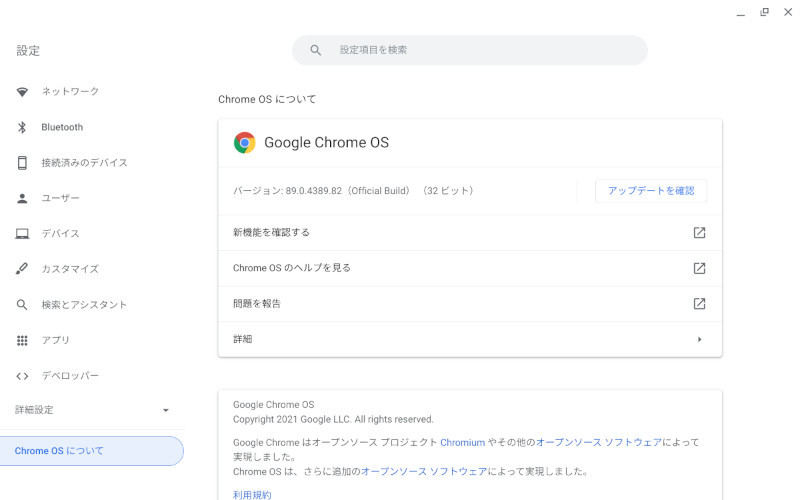The image size is (800, 500).
Task: Click the apps grid icon for アプリ
Action: click(x=22, y=340)
